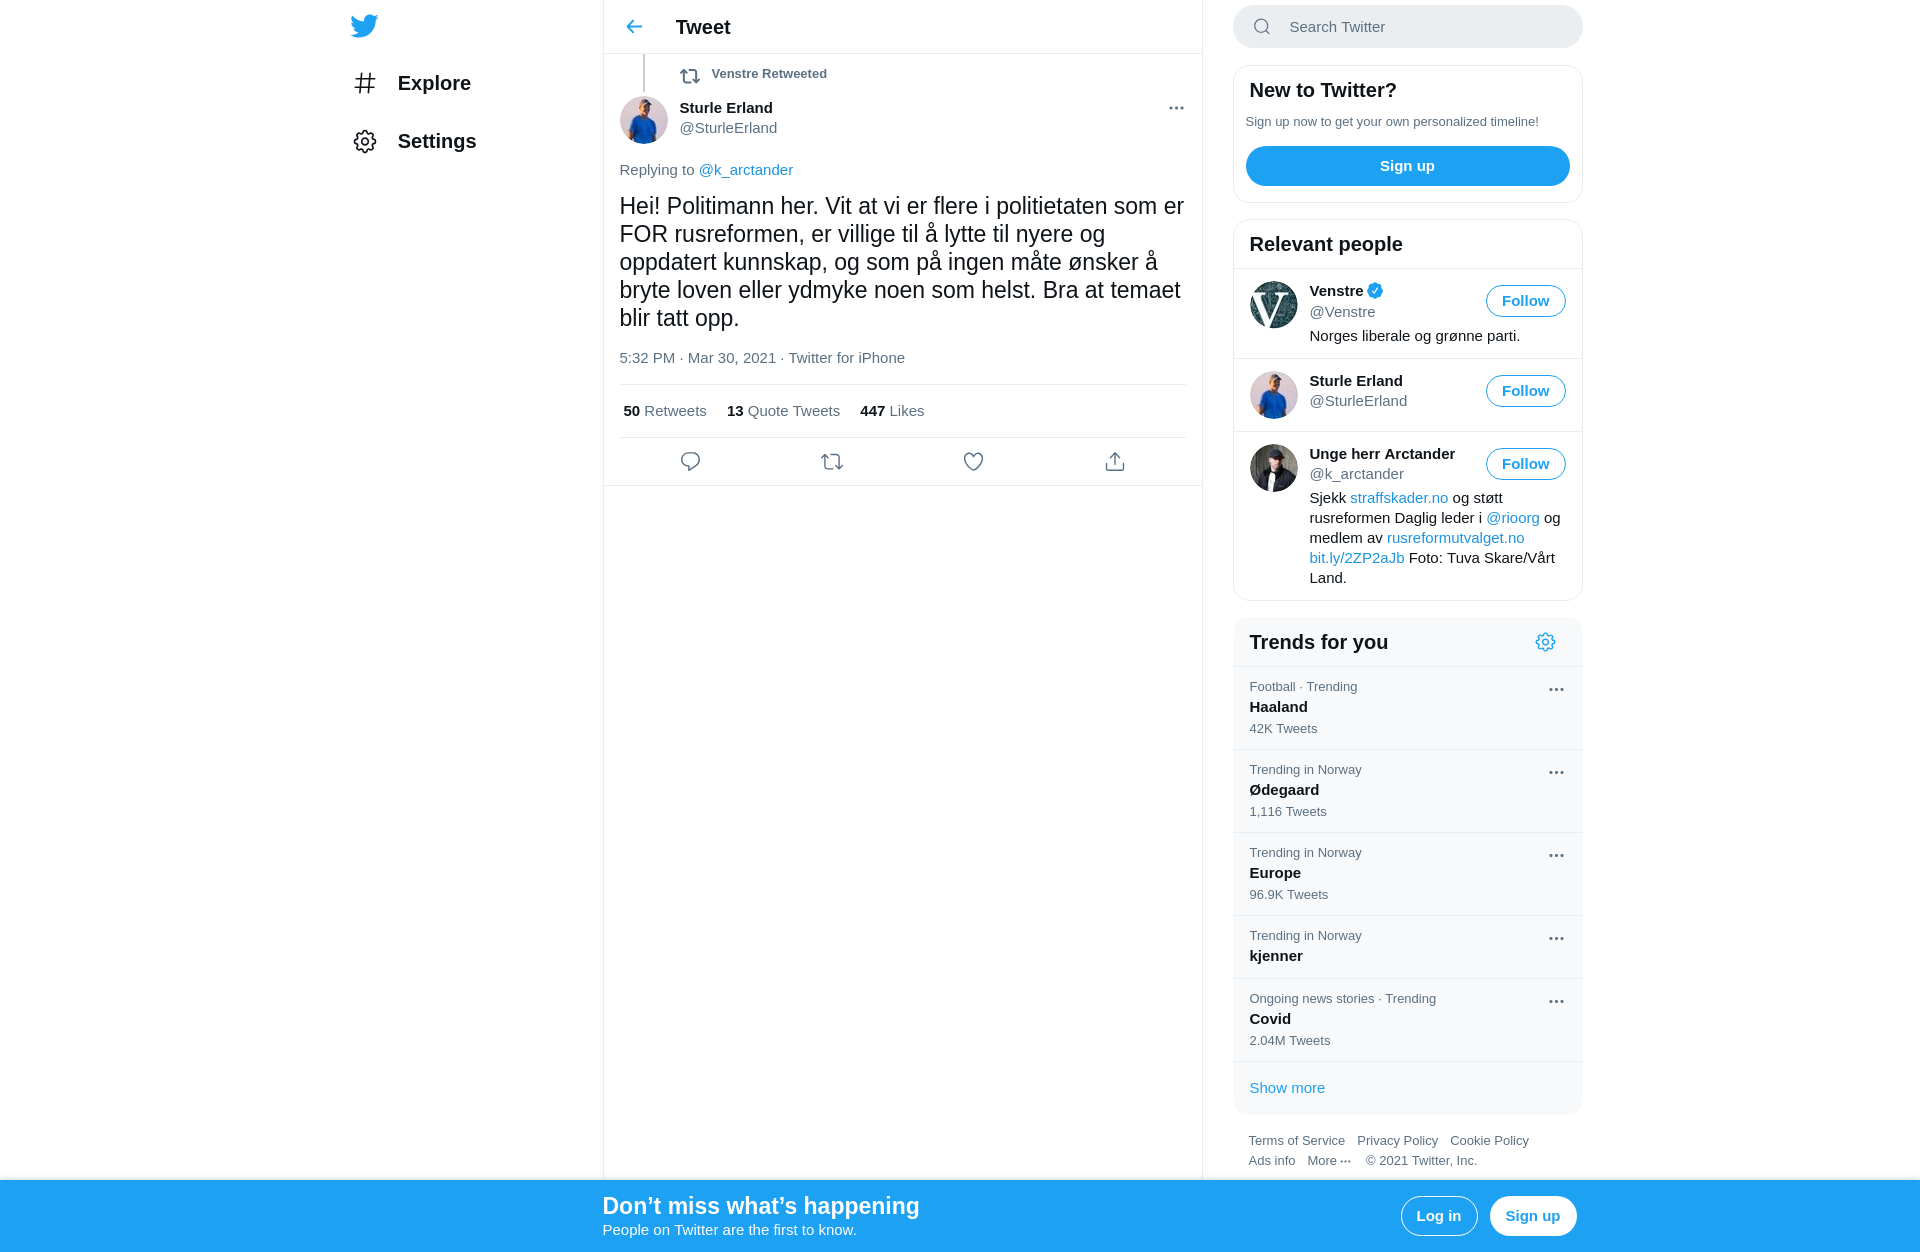Follow the Venstre account
Image resolution: width=1920 pixels, height=1252 pixels.
[1525, 301]
